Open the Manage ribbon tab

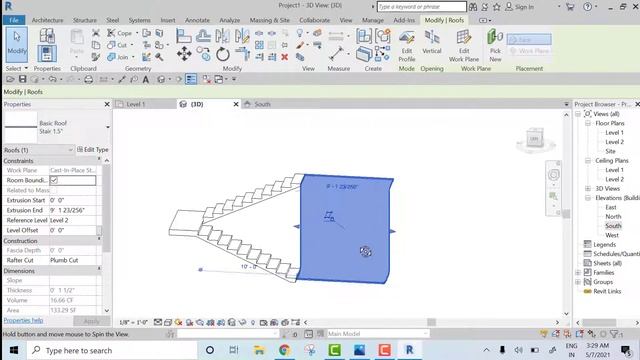click(x=373, y=20)
